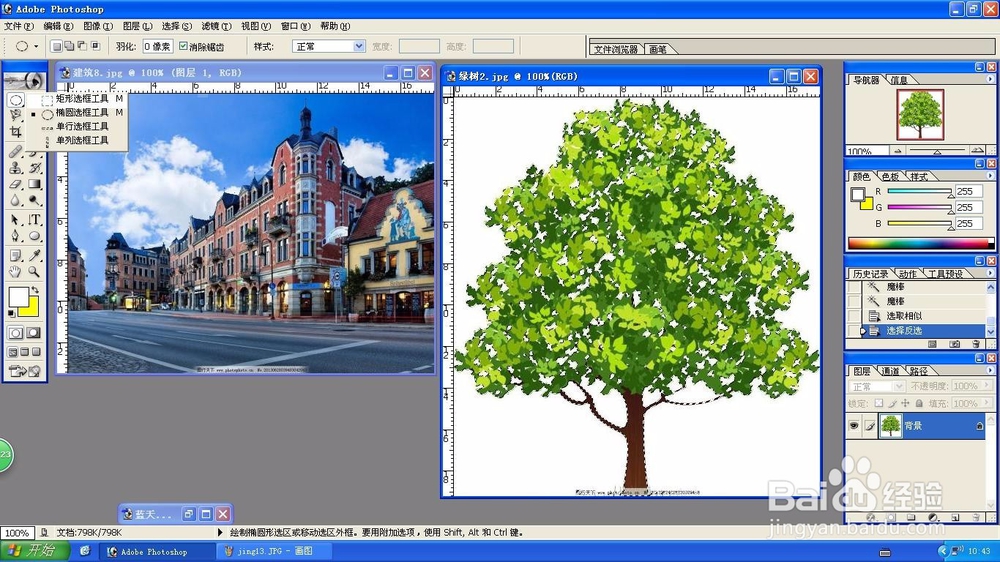
Task: Switch to the 色板 swatches tab
Action: coord(890,177)
